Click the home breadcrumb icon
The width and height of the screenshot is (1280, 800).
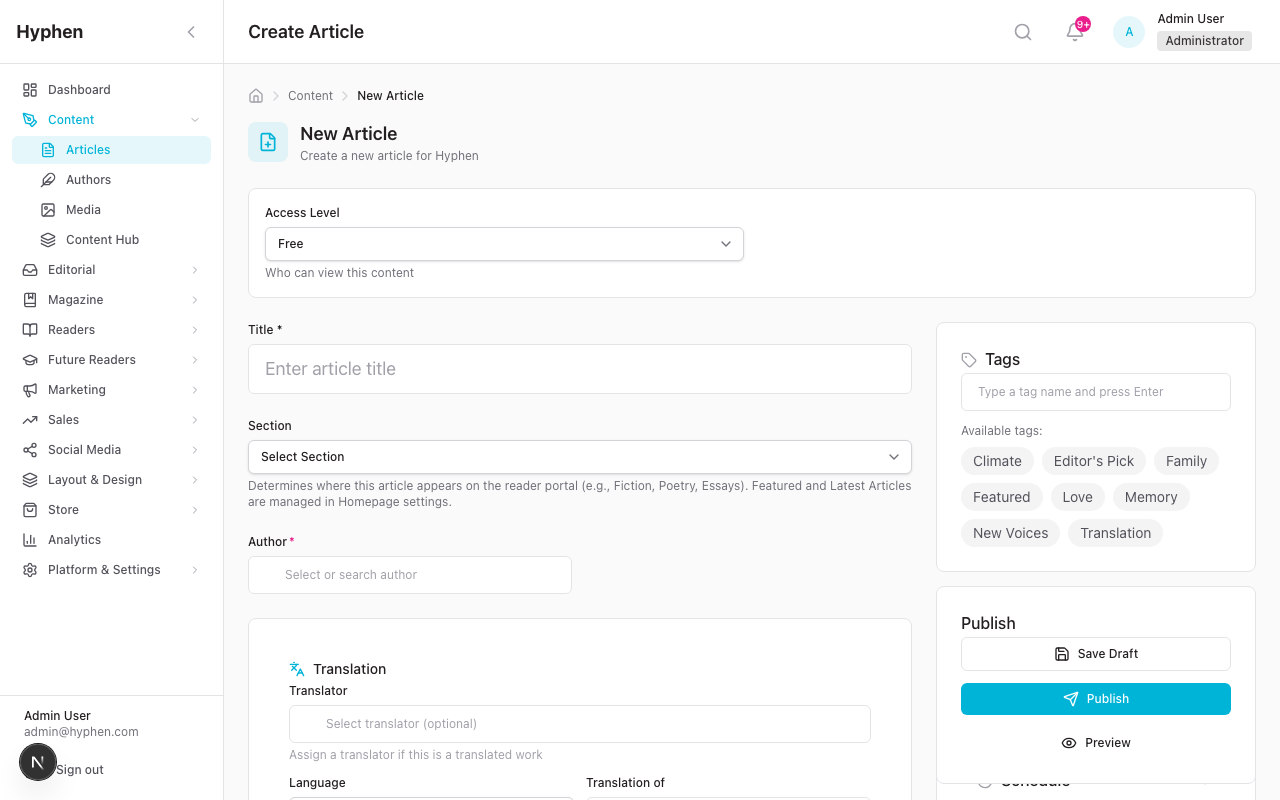[x=255, y=95]
